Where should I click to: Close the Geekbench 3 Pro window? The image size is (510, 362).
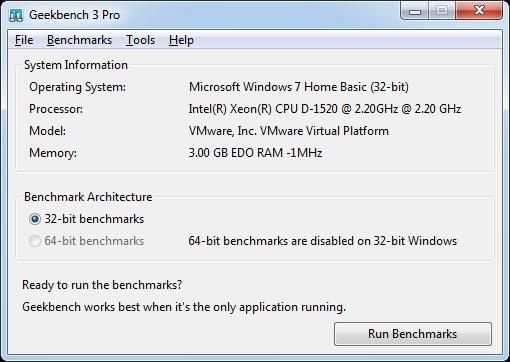coord(479,12)
